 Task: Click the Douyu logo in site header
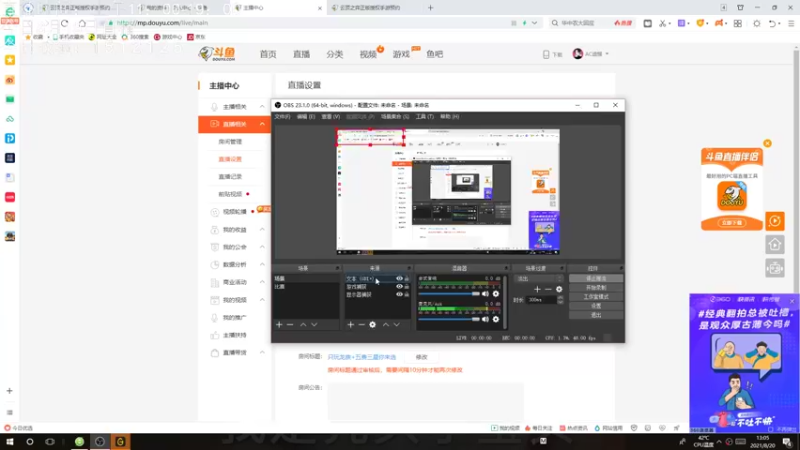click(217, 54)
